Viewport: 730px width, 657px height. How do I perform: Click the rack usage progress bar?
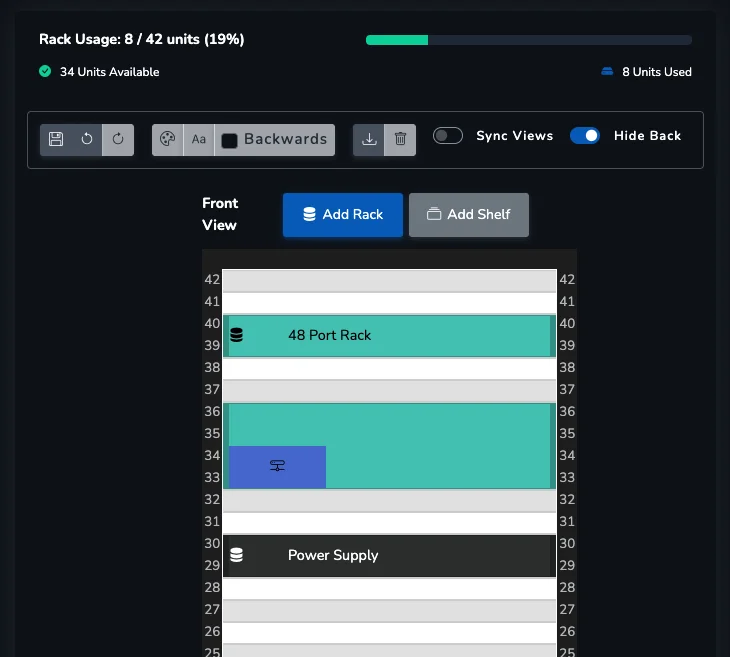click(529, 40)
